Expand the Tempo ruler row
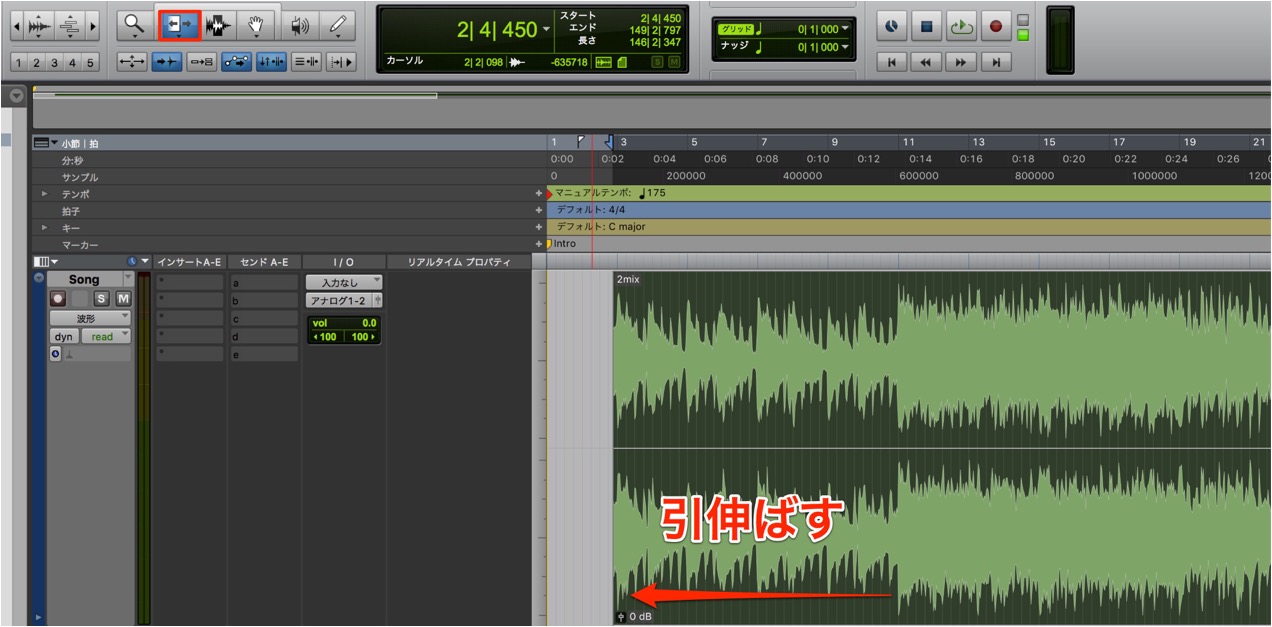Viewport: 1272px width, 627px height. coord(44,193)
